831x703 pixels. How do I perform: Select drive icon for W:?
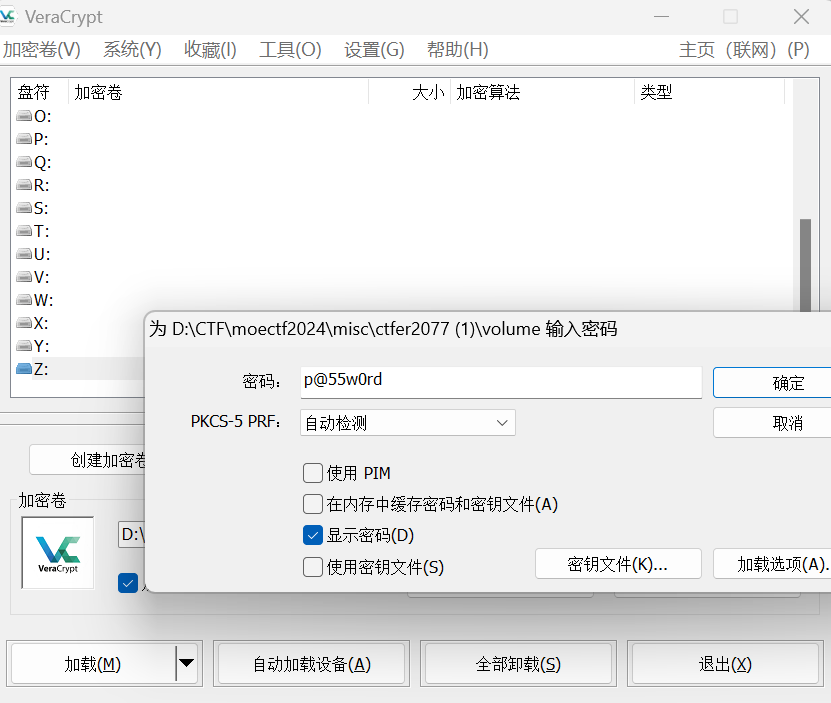click(24, 300)
